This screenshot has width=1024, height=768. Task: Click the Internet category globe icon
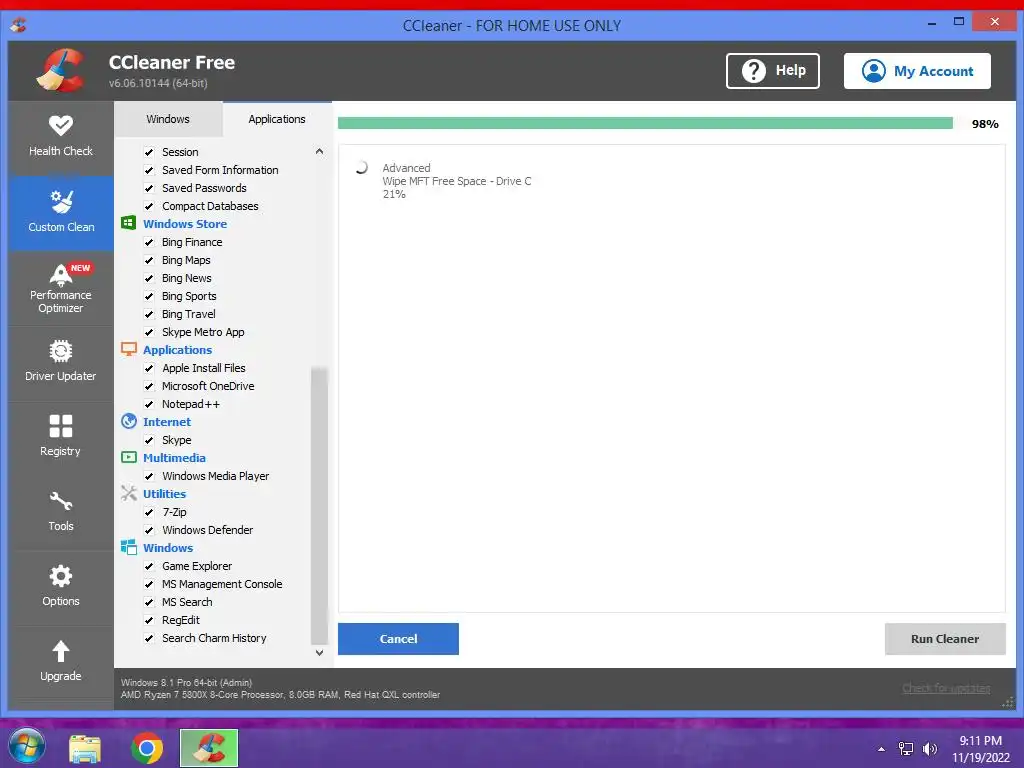click(x=129, y=422)
